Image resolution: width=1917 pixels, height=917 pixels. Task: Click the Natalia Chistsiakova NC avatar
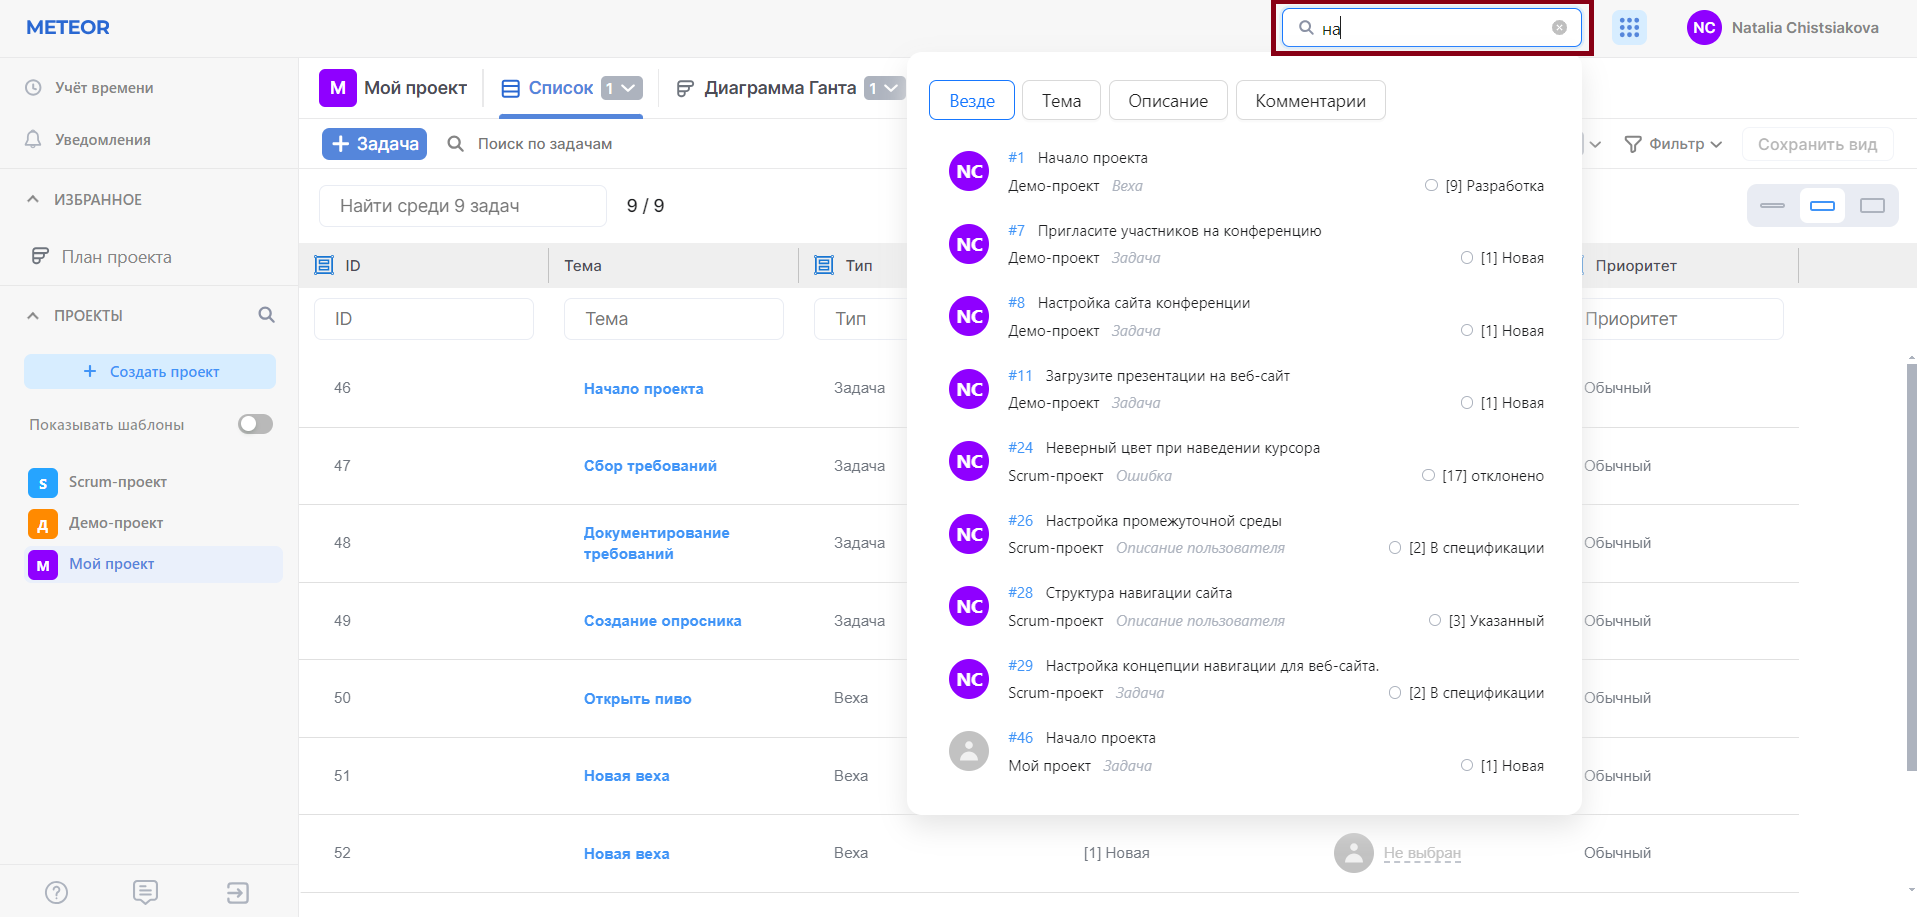pyautogui.click(x=1704, y=28)
